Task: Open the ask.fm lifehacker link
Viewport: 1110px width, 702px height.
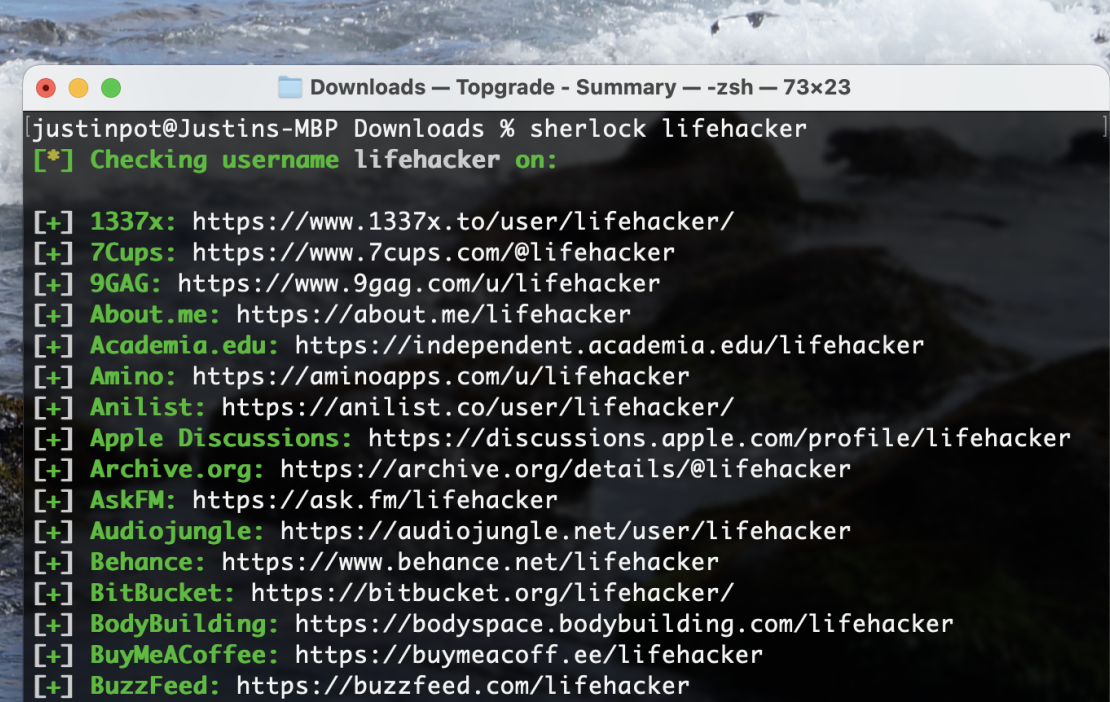Action: tap(375, 500)
